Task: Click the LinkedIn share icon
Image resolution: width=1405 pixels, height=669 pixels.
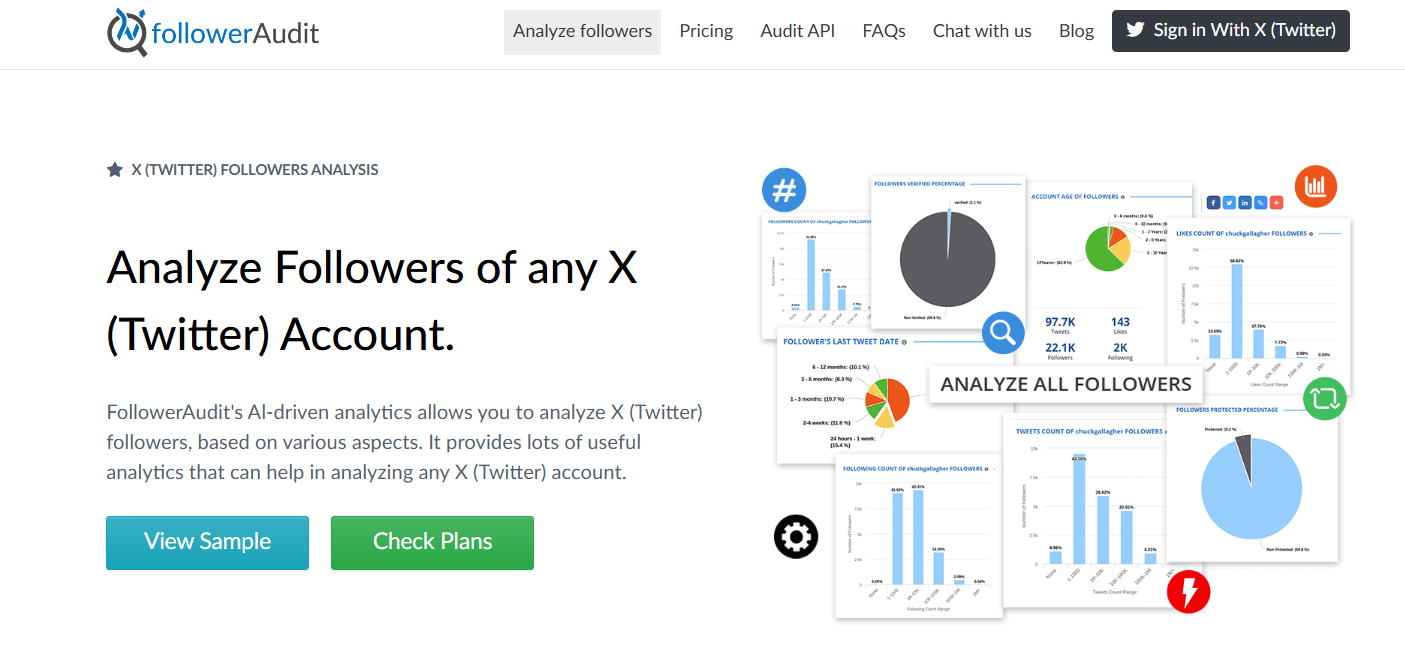Action: click(1245, 202)
